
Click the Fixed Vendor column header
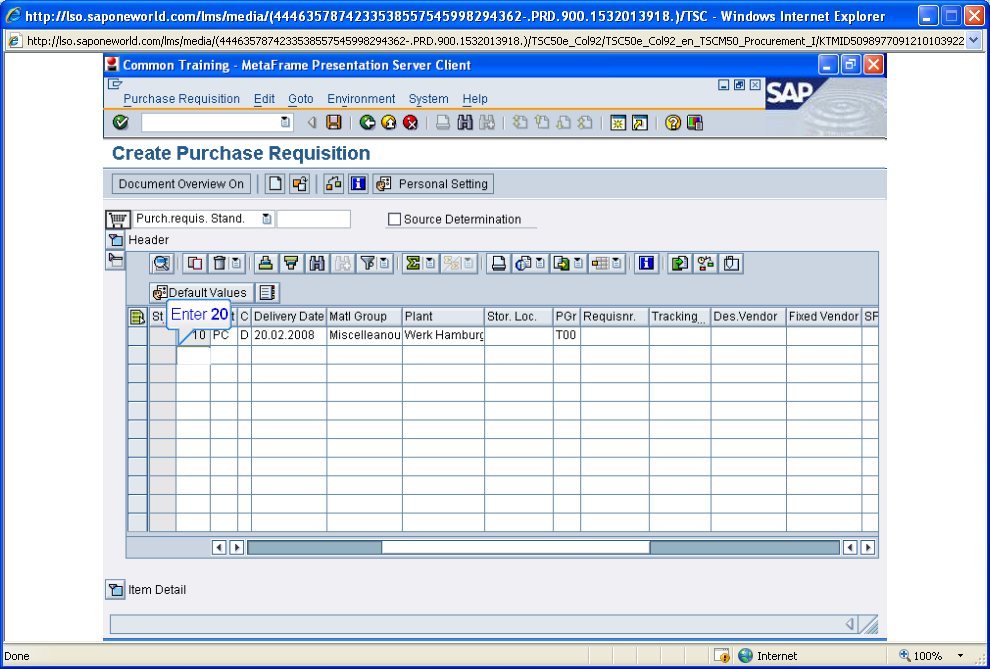point(824,317)
